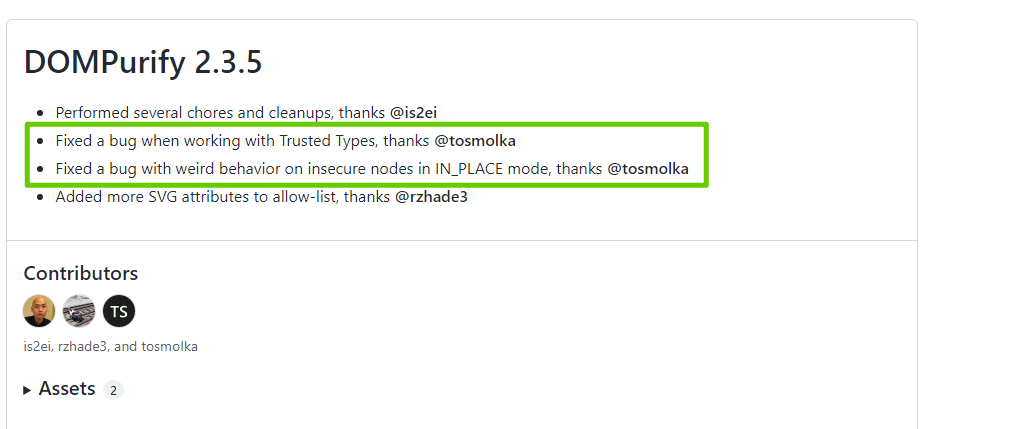Image resolution: width=1027 pixels, height=429 pixels.
Task: Click the is2ei contributor avatar photo
Action: [x=39, y=311]
